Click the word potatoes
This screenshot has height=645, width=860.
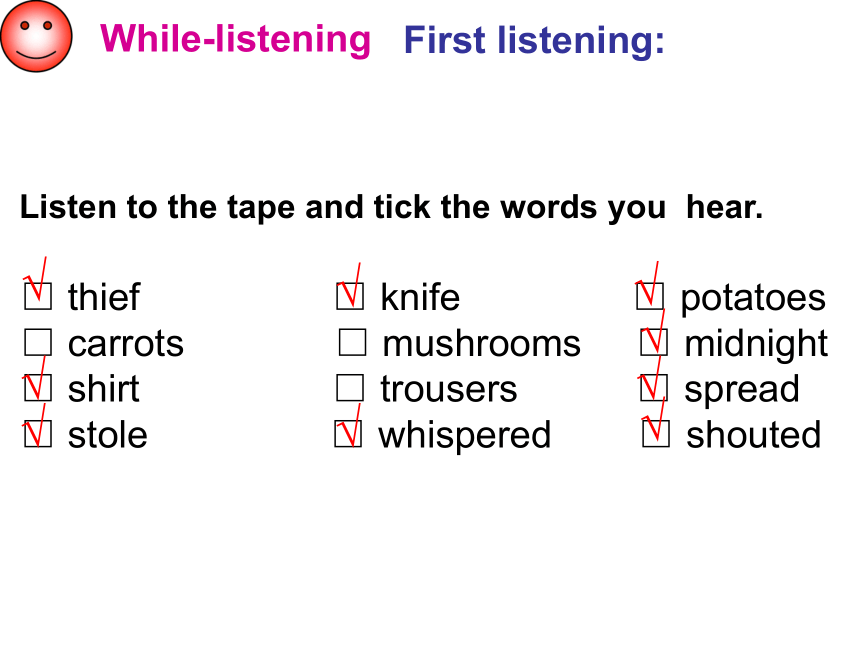click(753, 299)
